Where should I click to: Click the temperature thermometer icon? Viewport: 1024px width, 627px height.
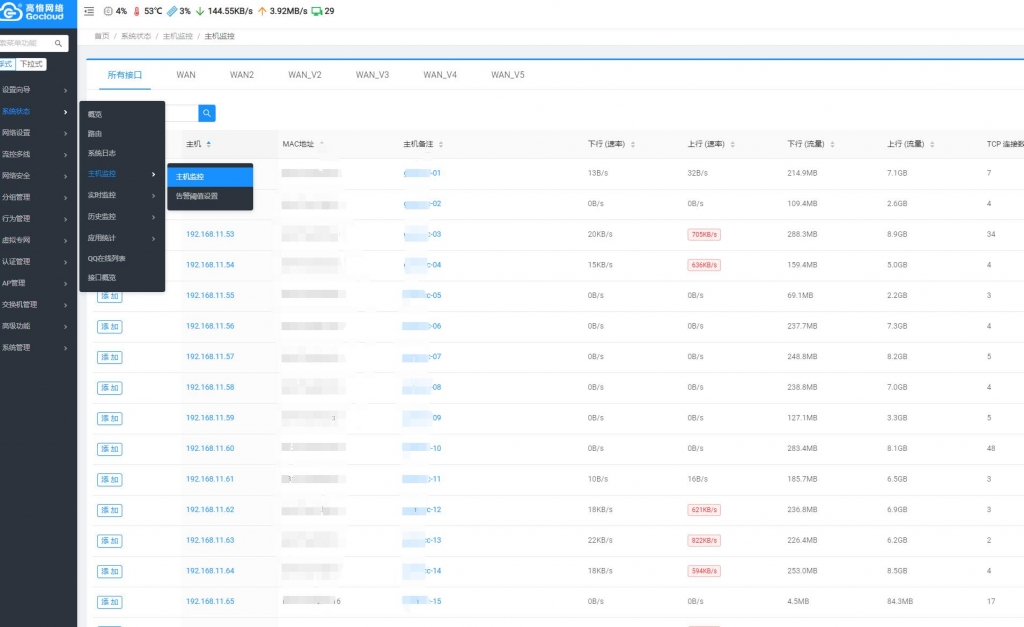tap(137, 11)
